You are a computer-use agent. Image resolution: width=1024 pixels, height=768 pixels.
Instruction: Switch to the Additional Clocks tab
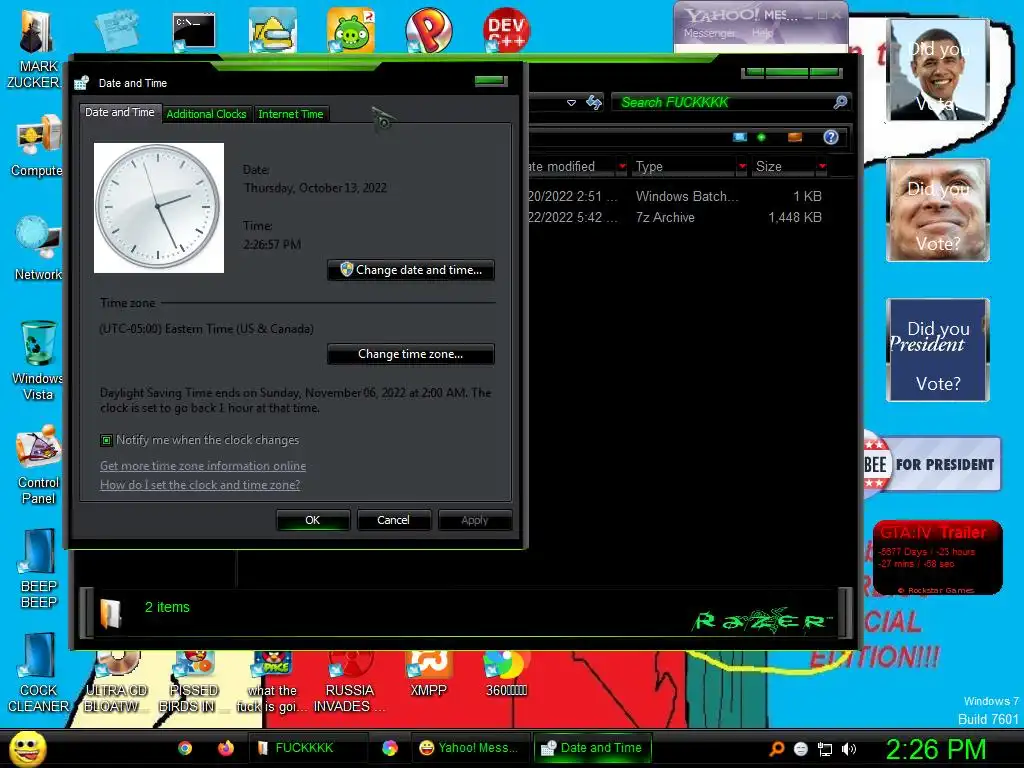pyautogui.click(x=206, y=114)
